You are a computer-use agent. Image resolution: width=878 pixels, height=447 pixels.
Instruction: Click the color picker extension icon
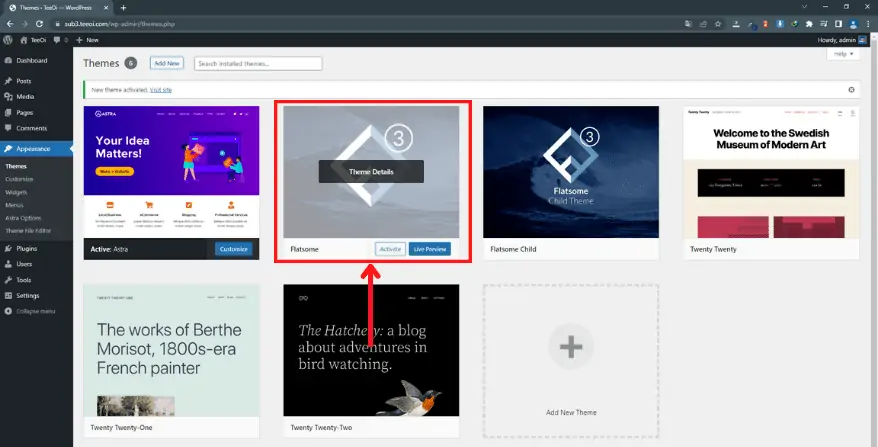pos(751,25)
